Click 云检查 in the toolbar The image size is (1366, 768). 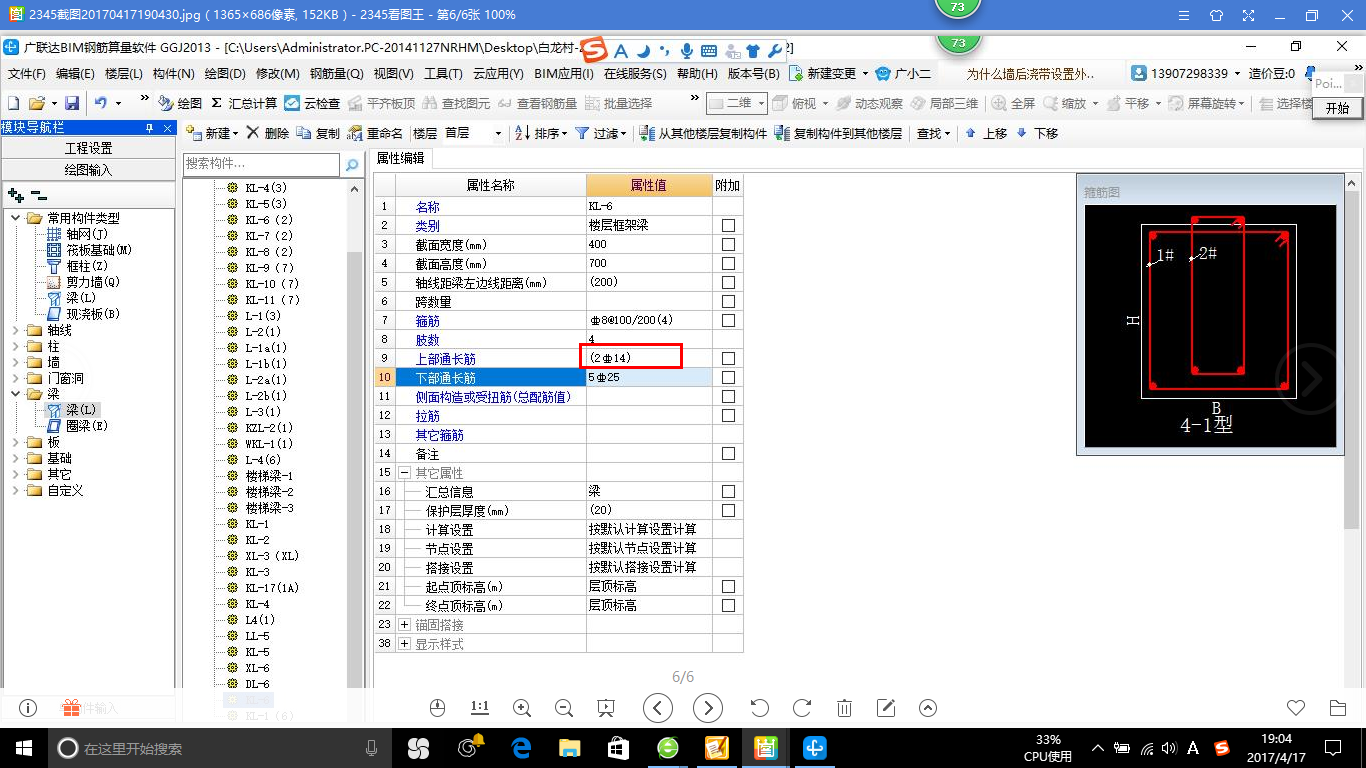(312, 103)
